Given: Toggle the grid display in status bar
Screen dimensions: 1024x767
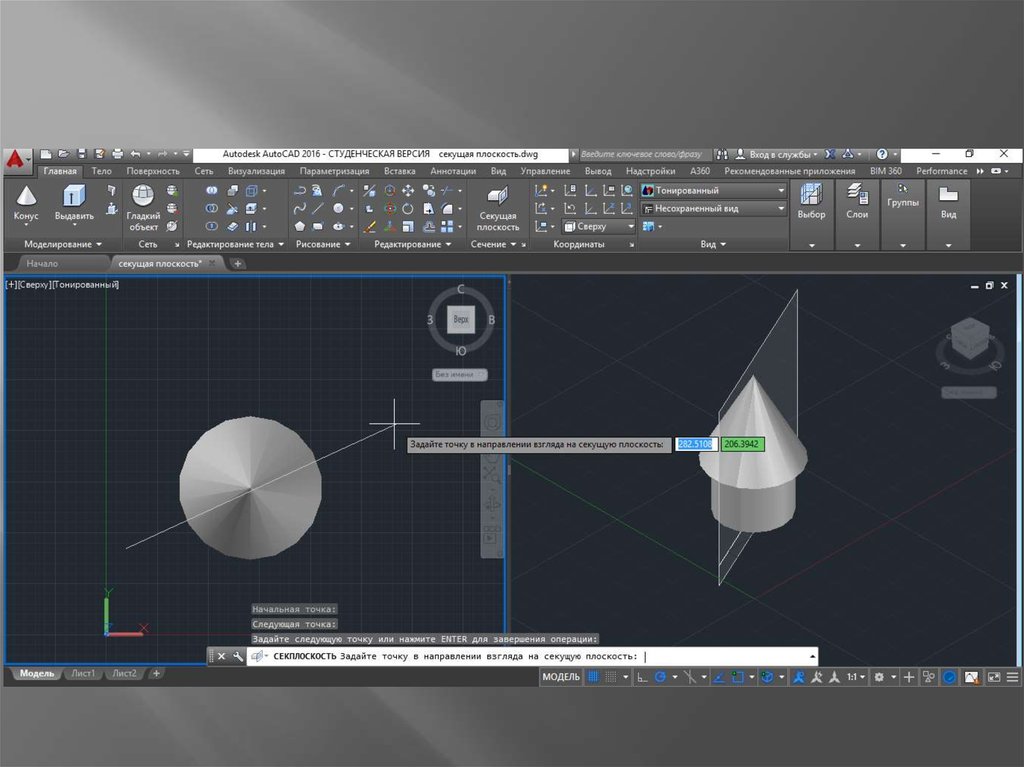Looking at the screenshot, I should coord(593,677).
